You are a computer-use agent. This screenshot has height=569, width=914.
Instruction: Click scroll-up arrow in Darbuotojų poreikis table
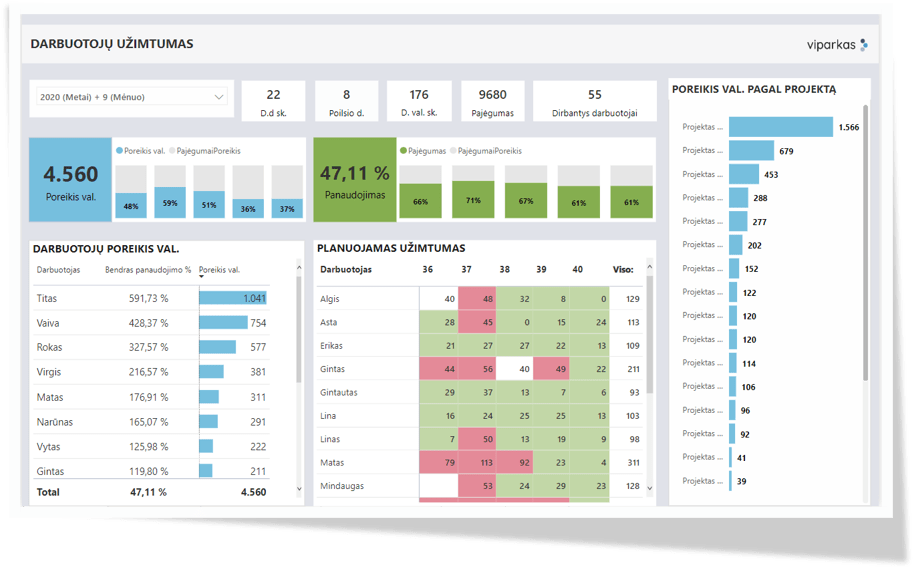(x=299, y=267)
